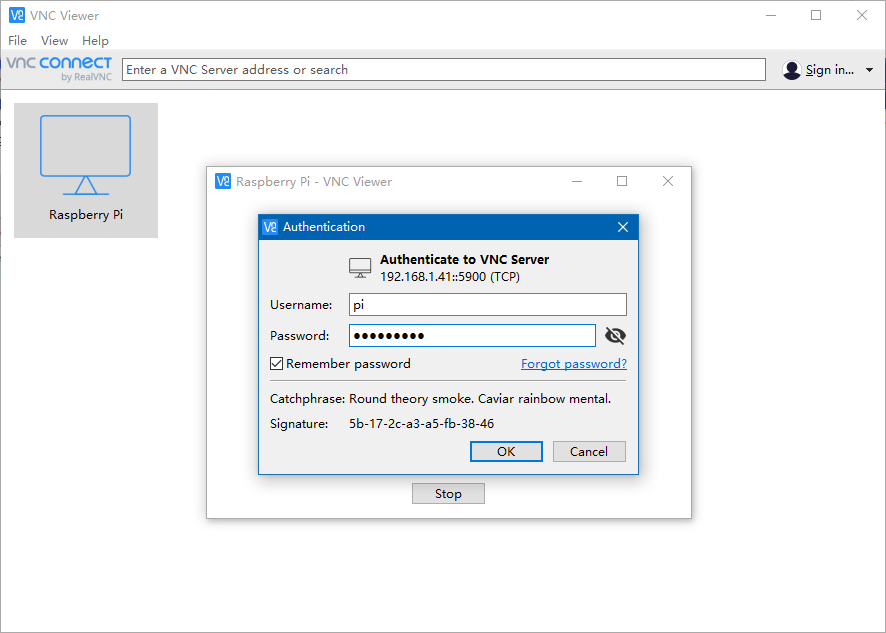This screenshot has height=633, width=886.
Task: Close the Raspberry Pi - VNC Viewer window
Action: (668, 181)
